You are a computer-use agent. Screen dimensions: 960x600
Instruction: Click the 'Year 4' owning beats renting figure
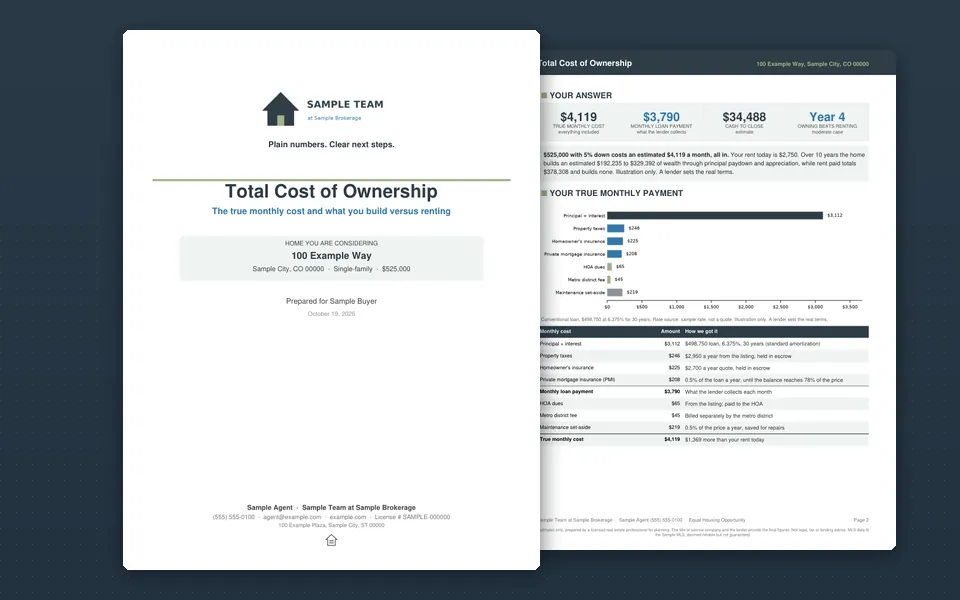pos(827,117)
